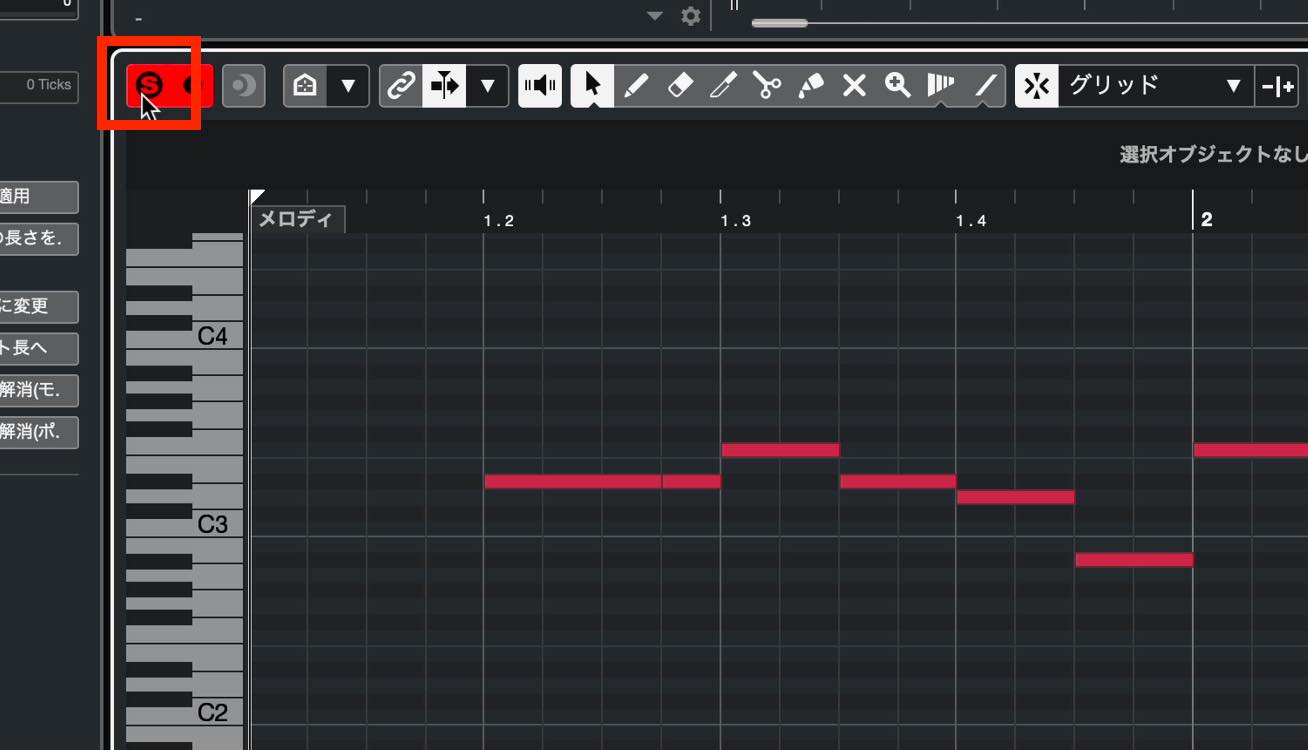1308x750 pixels.
Task: Select the Trim tool
Action: tap(723, 86)
